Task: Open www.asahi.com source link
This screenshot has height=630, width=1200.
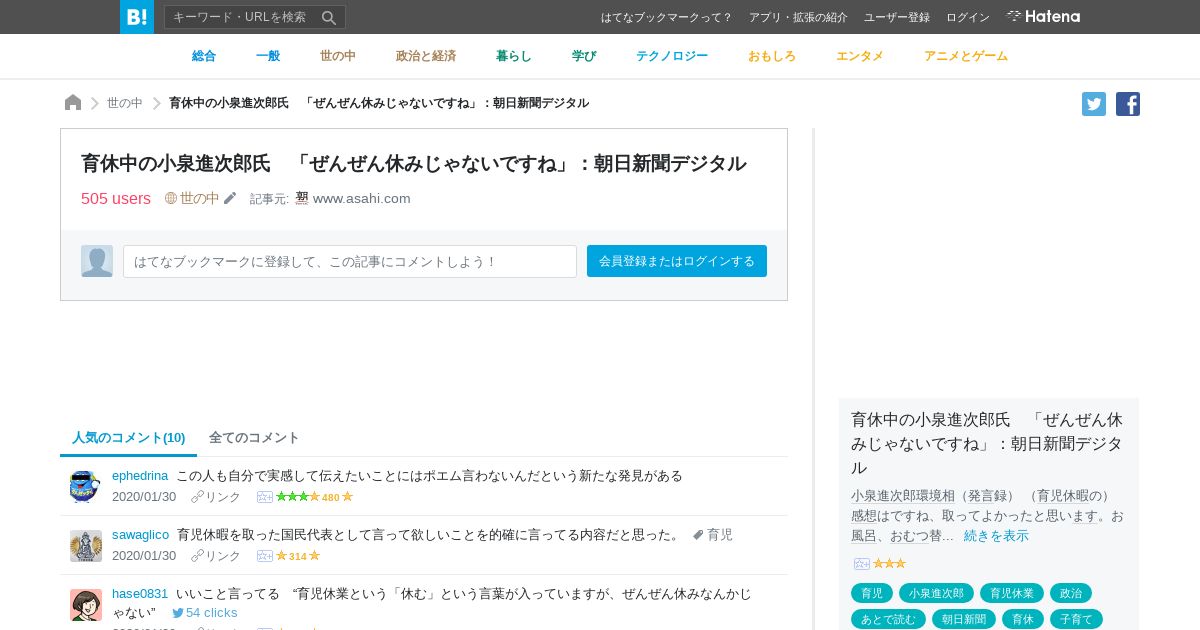Action: pyautogui.click(x=362, y=198)
